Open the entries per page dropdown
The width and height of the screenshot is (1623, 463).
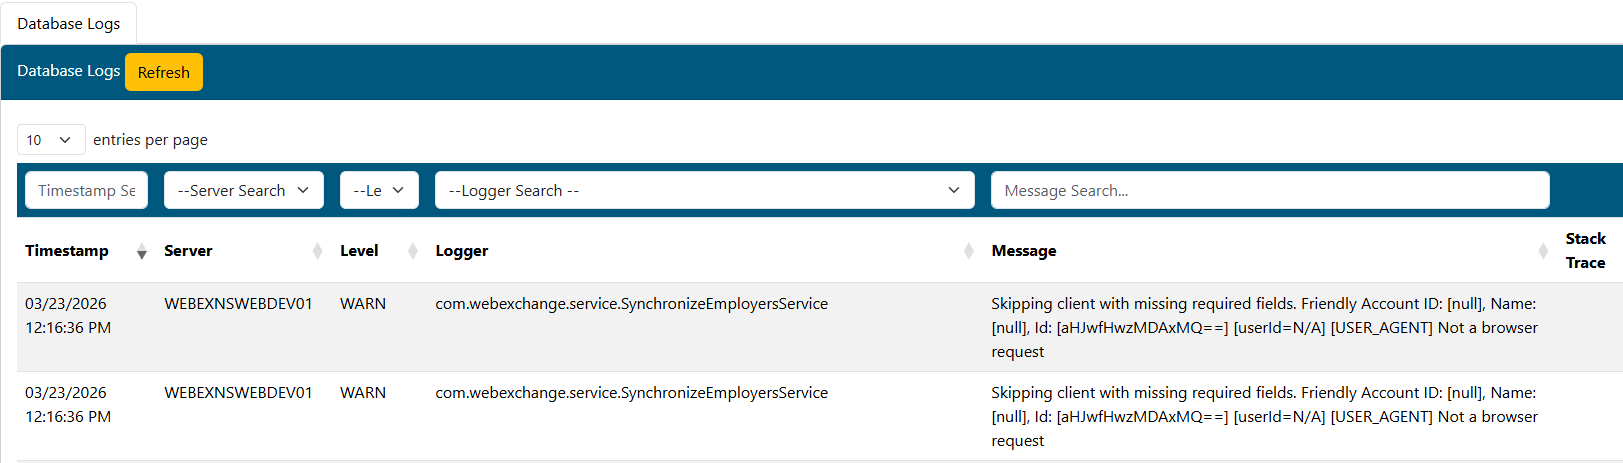[x=51, y=140]
